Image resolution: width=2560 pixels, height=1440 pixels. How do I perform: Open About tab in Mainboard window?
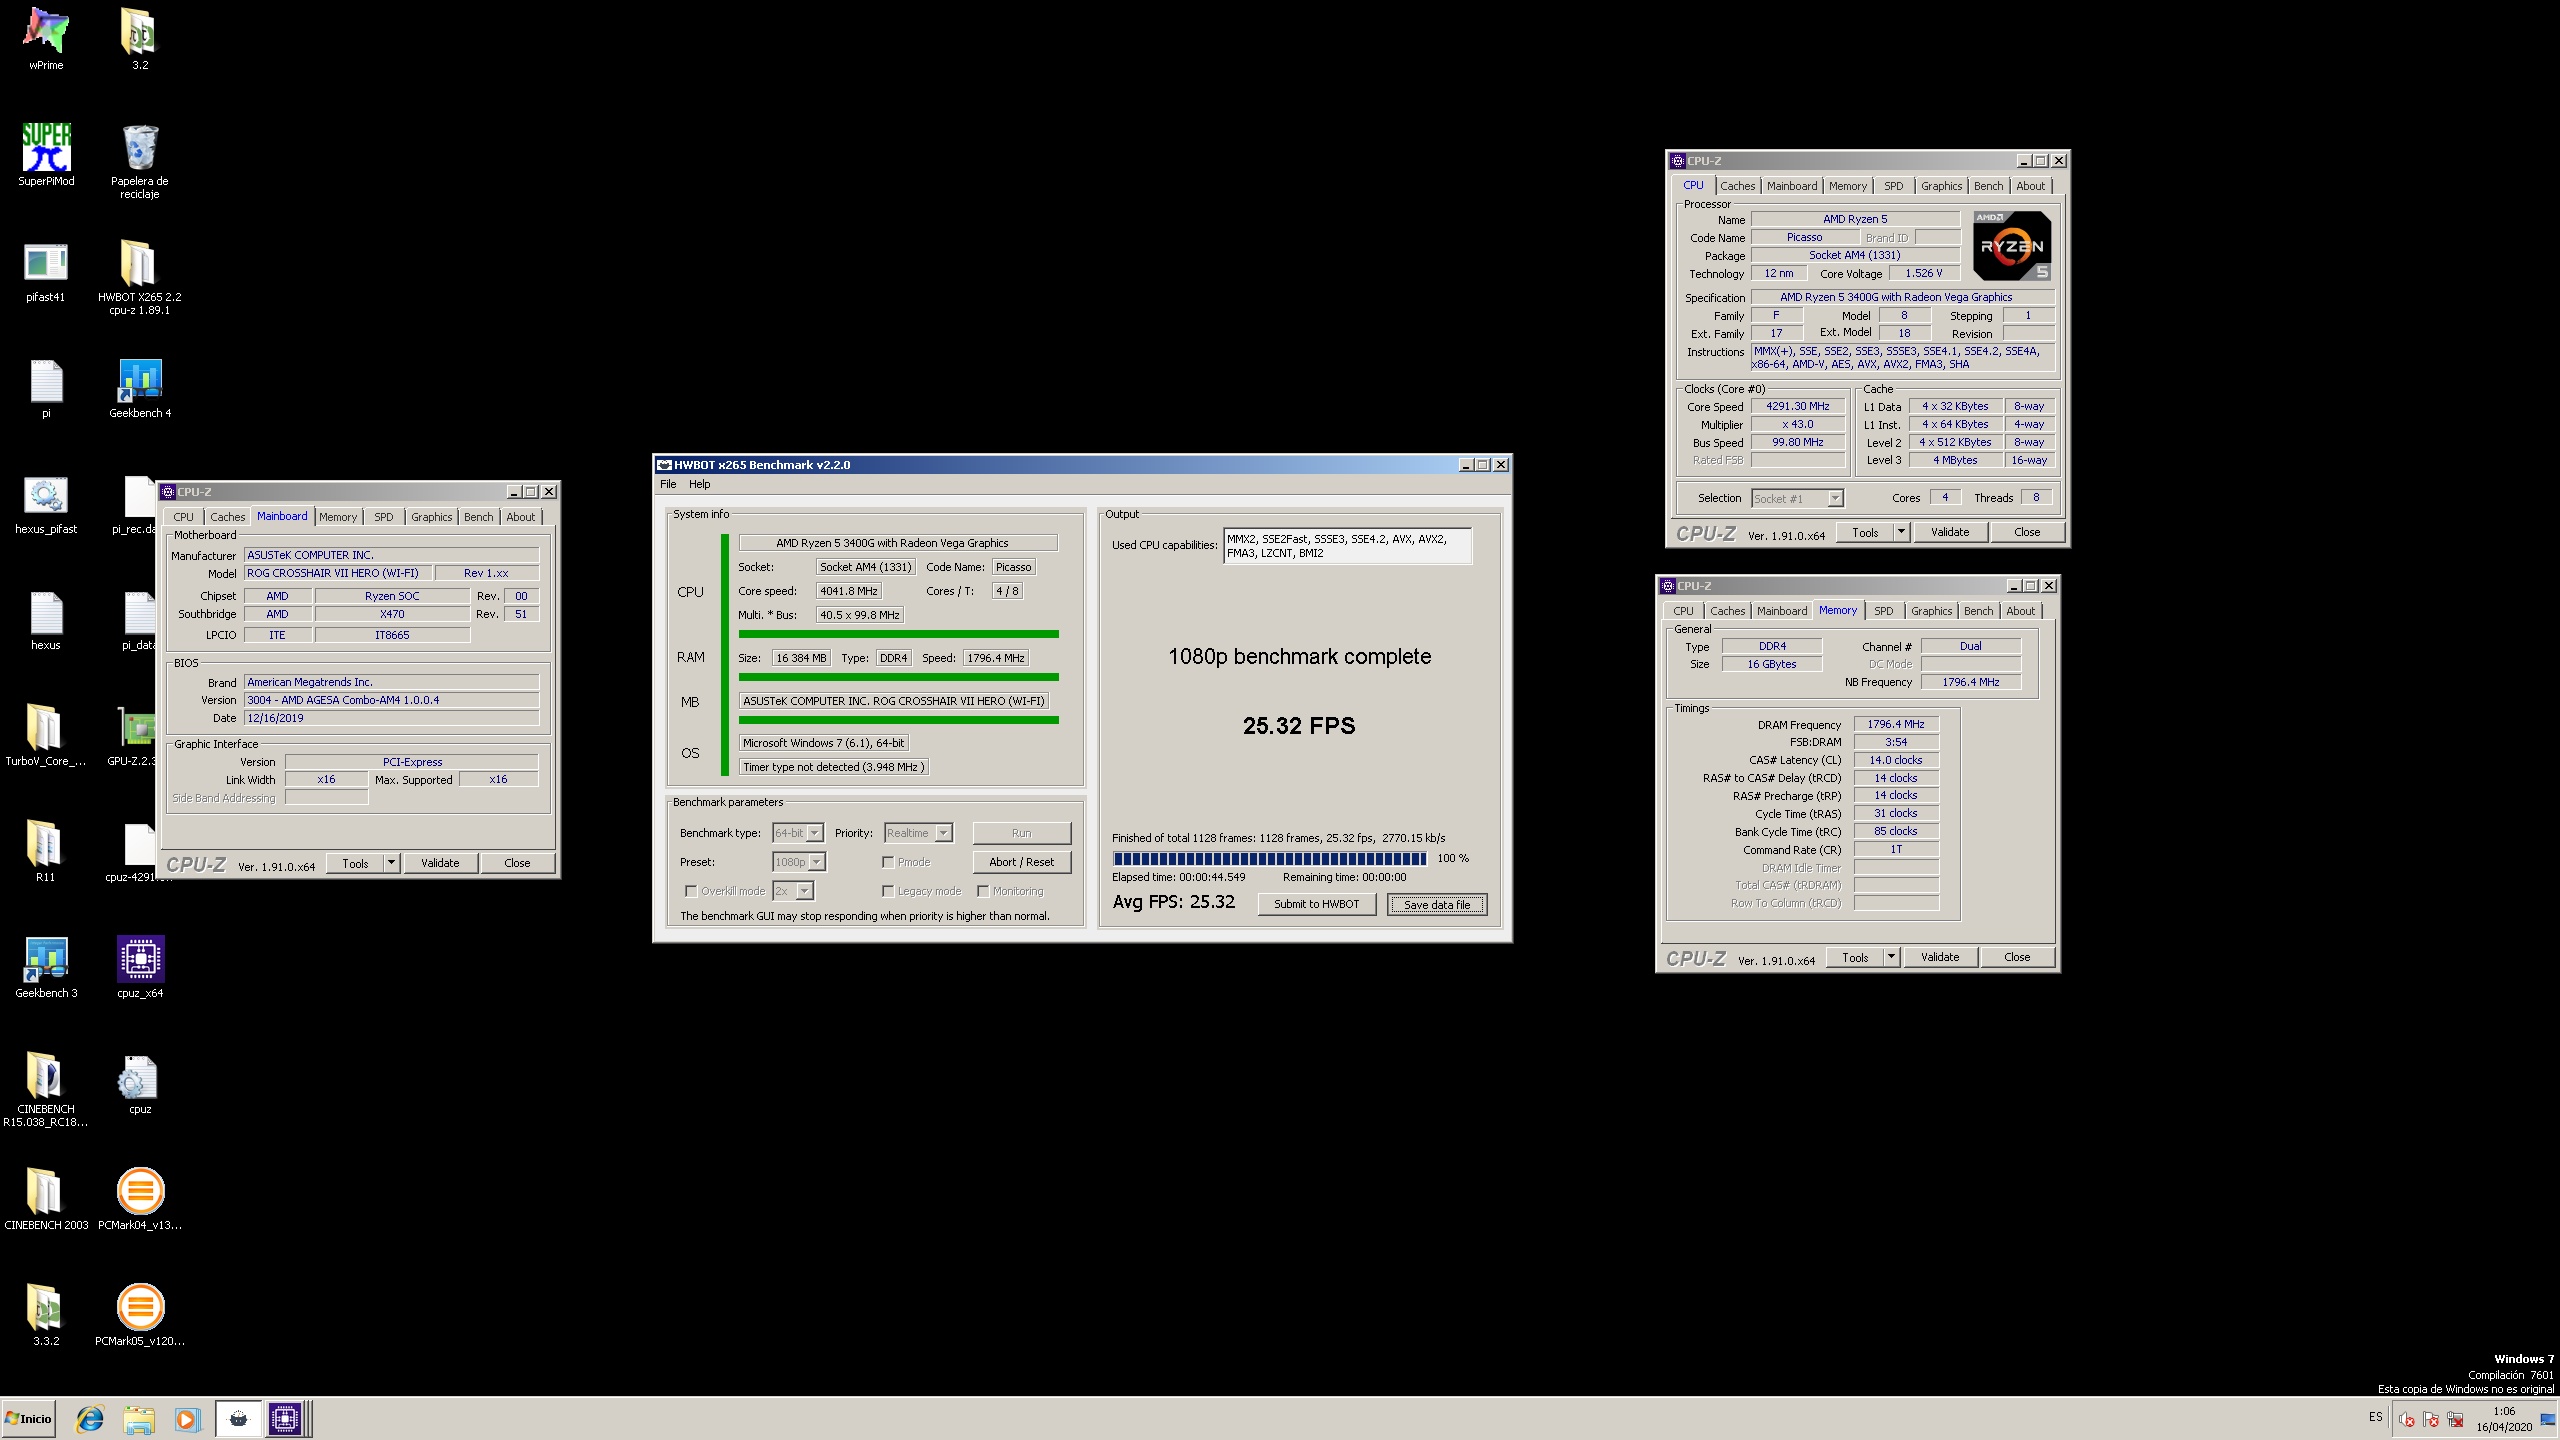[521, 517]
